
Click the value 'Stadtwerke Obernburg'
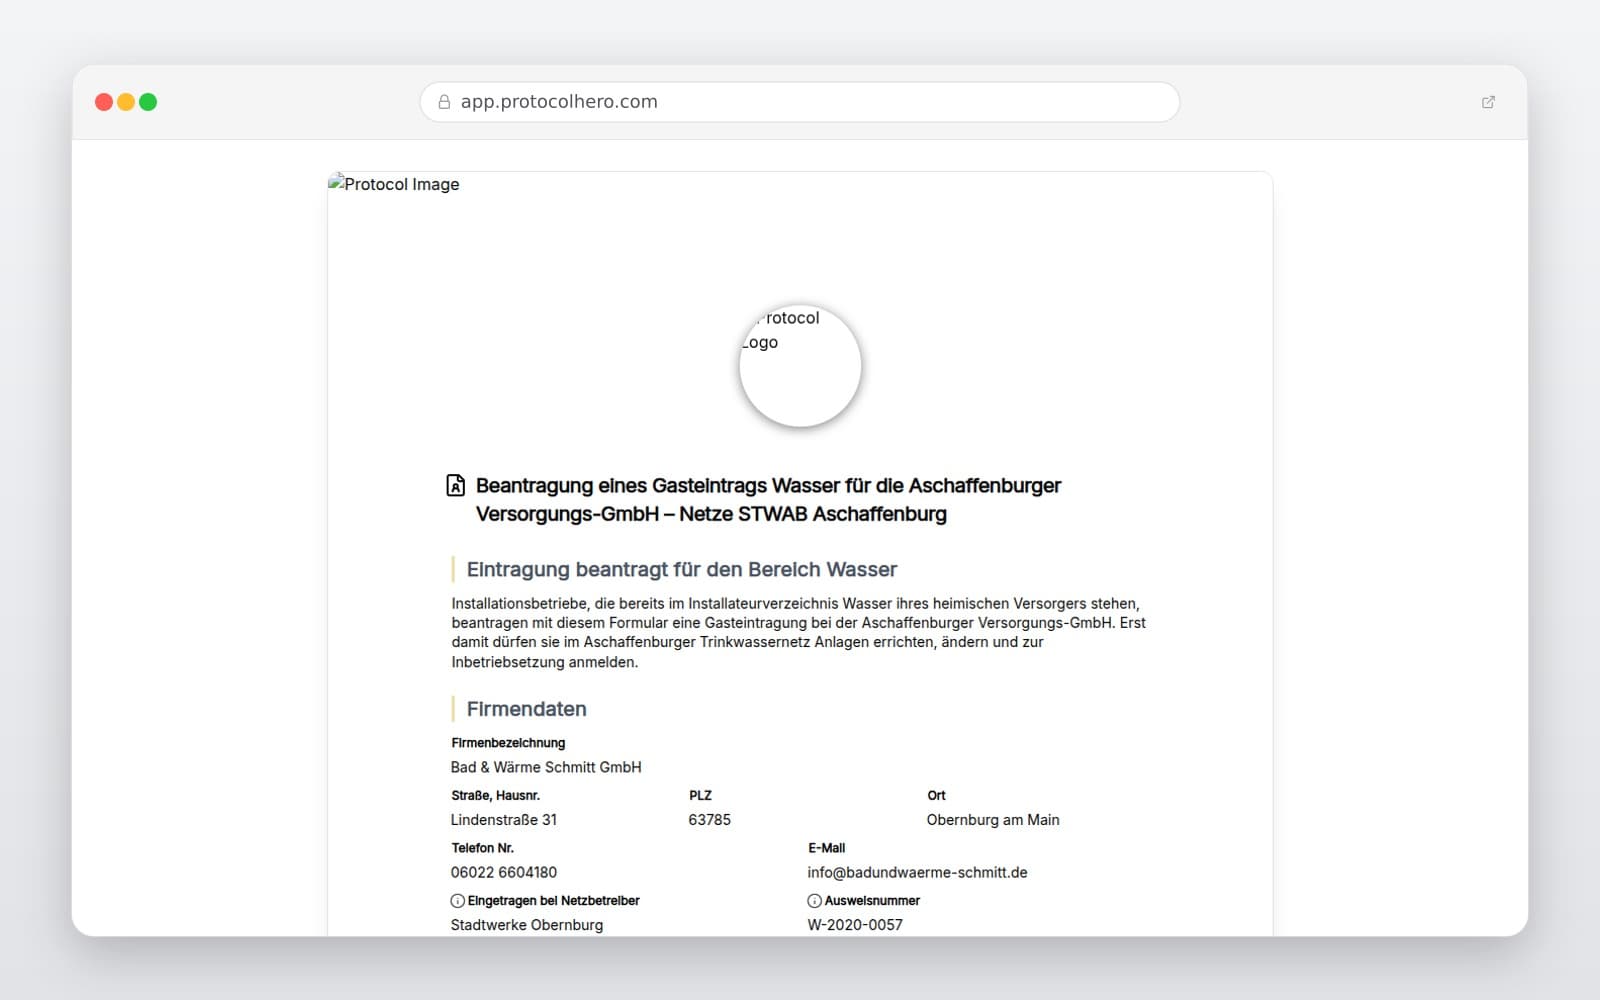(527, 925)
